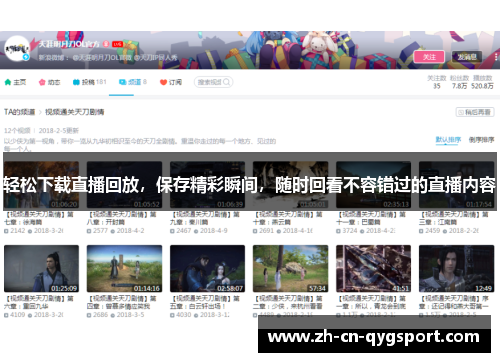Click the 12个视频 count text

pyautogui.click(x=17, y=131)
